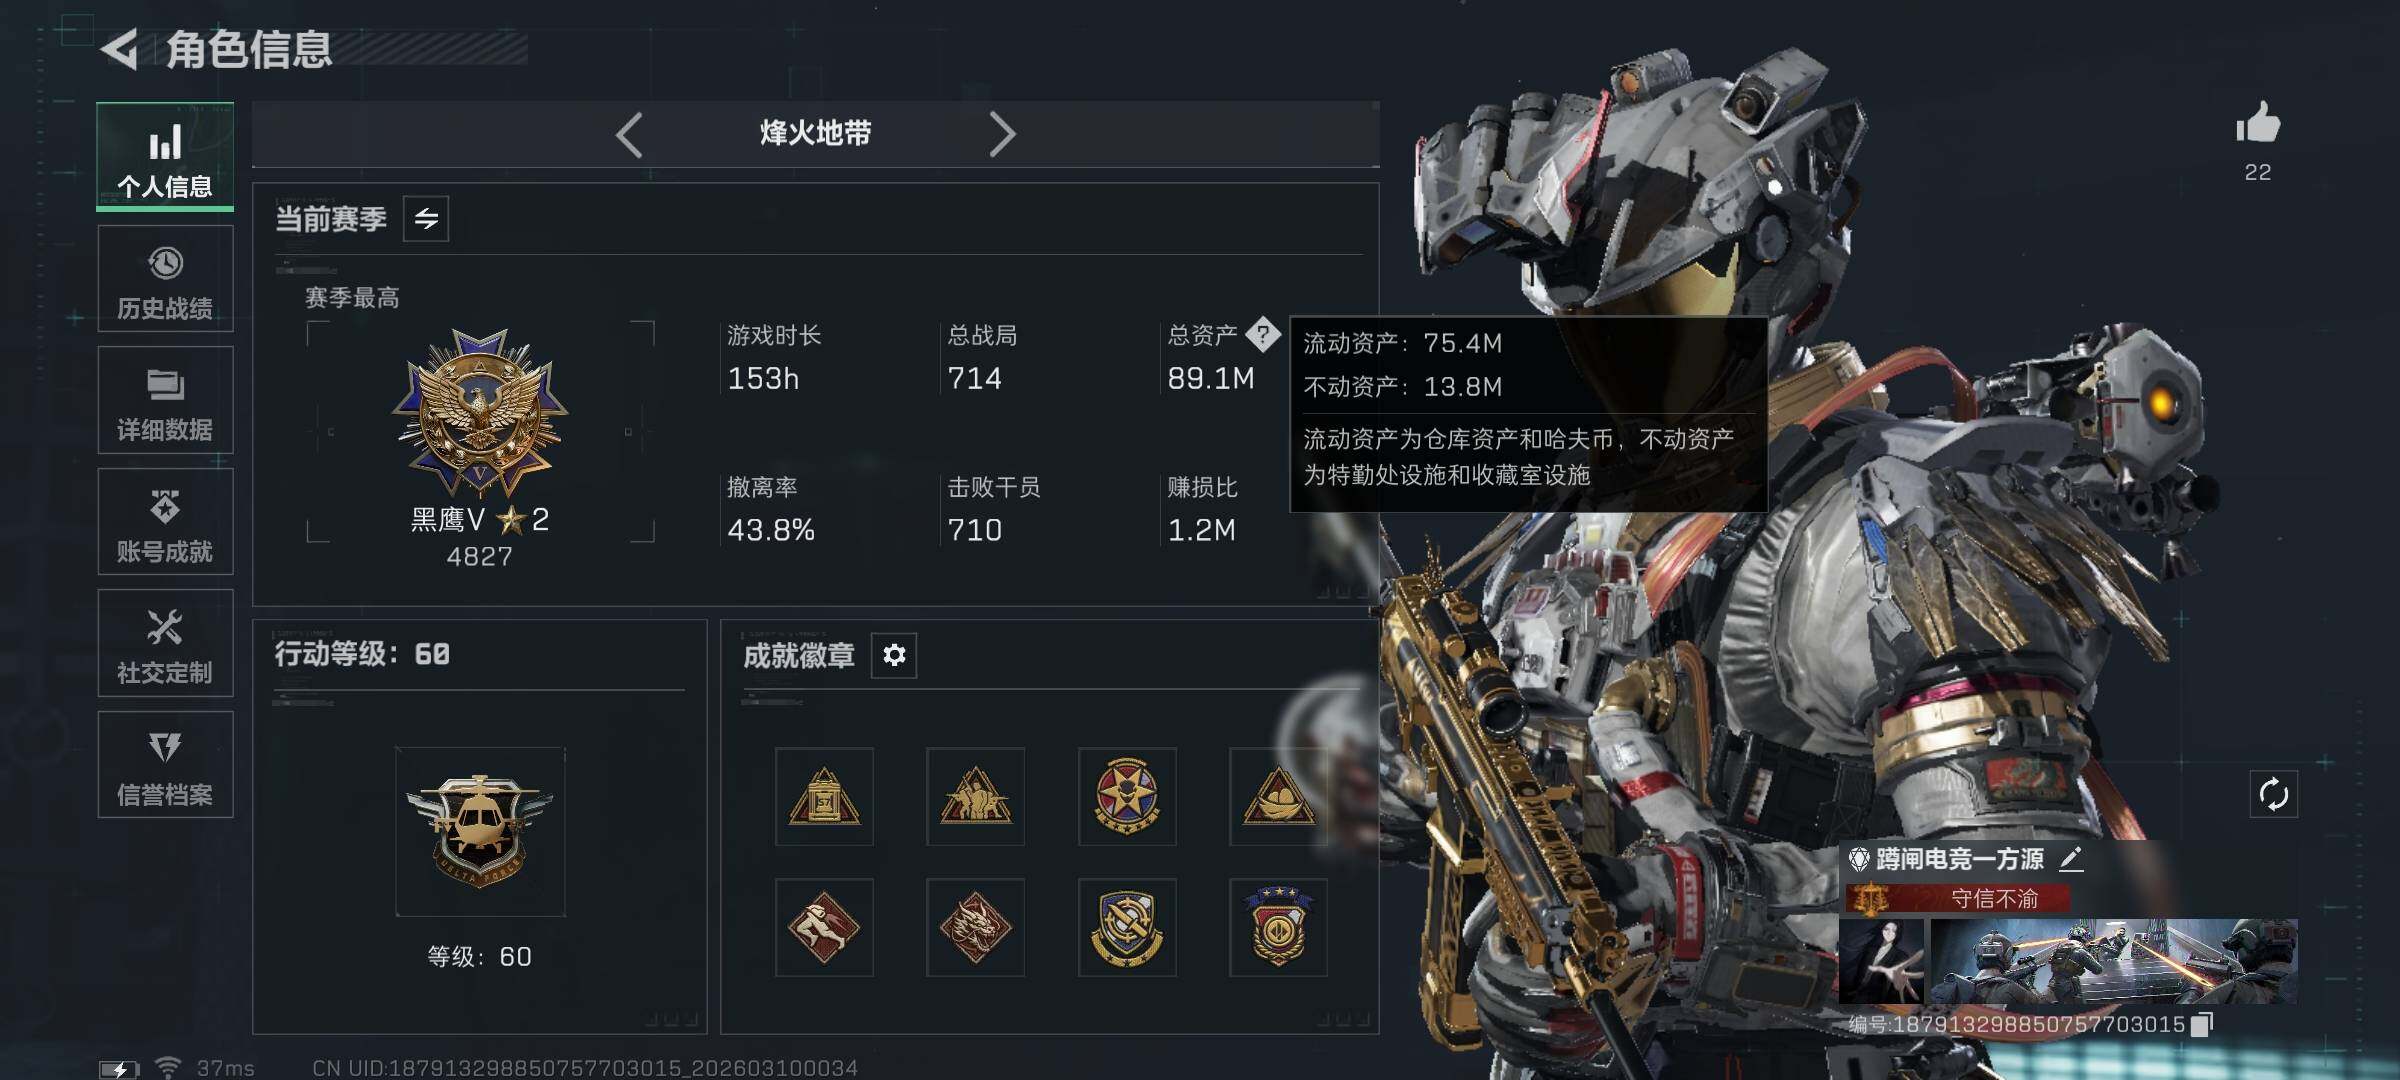
Task: Open the 详细数据 tab
Action: coord(165,400)
